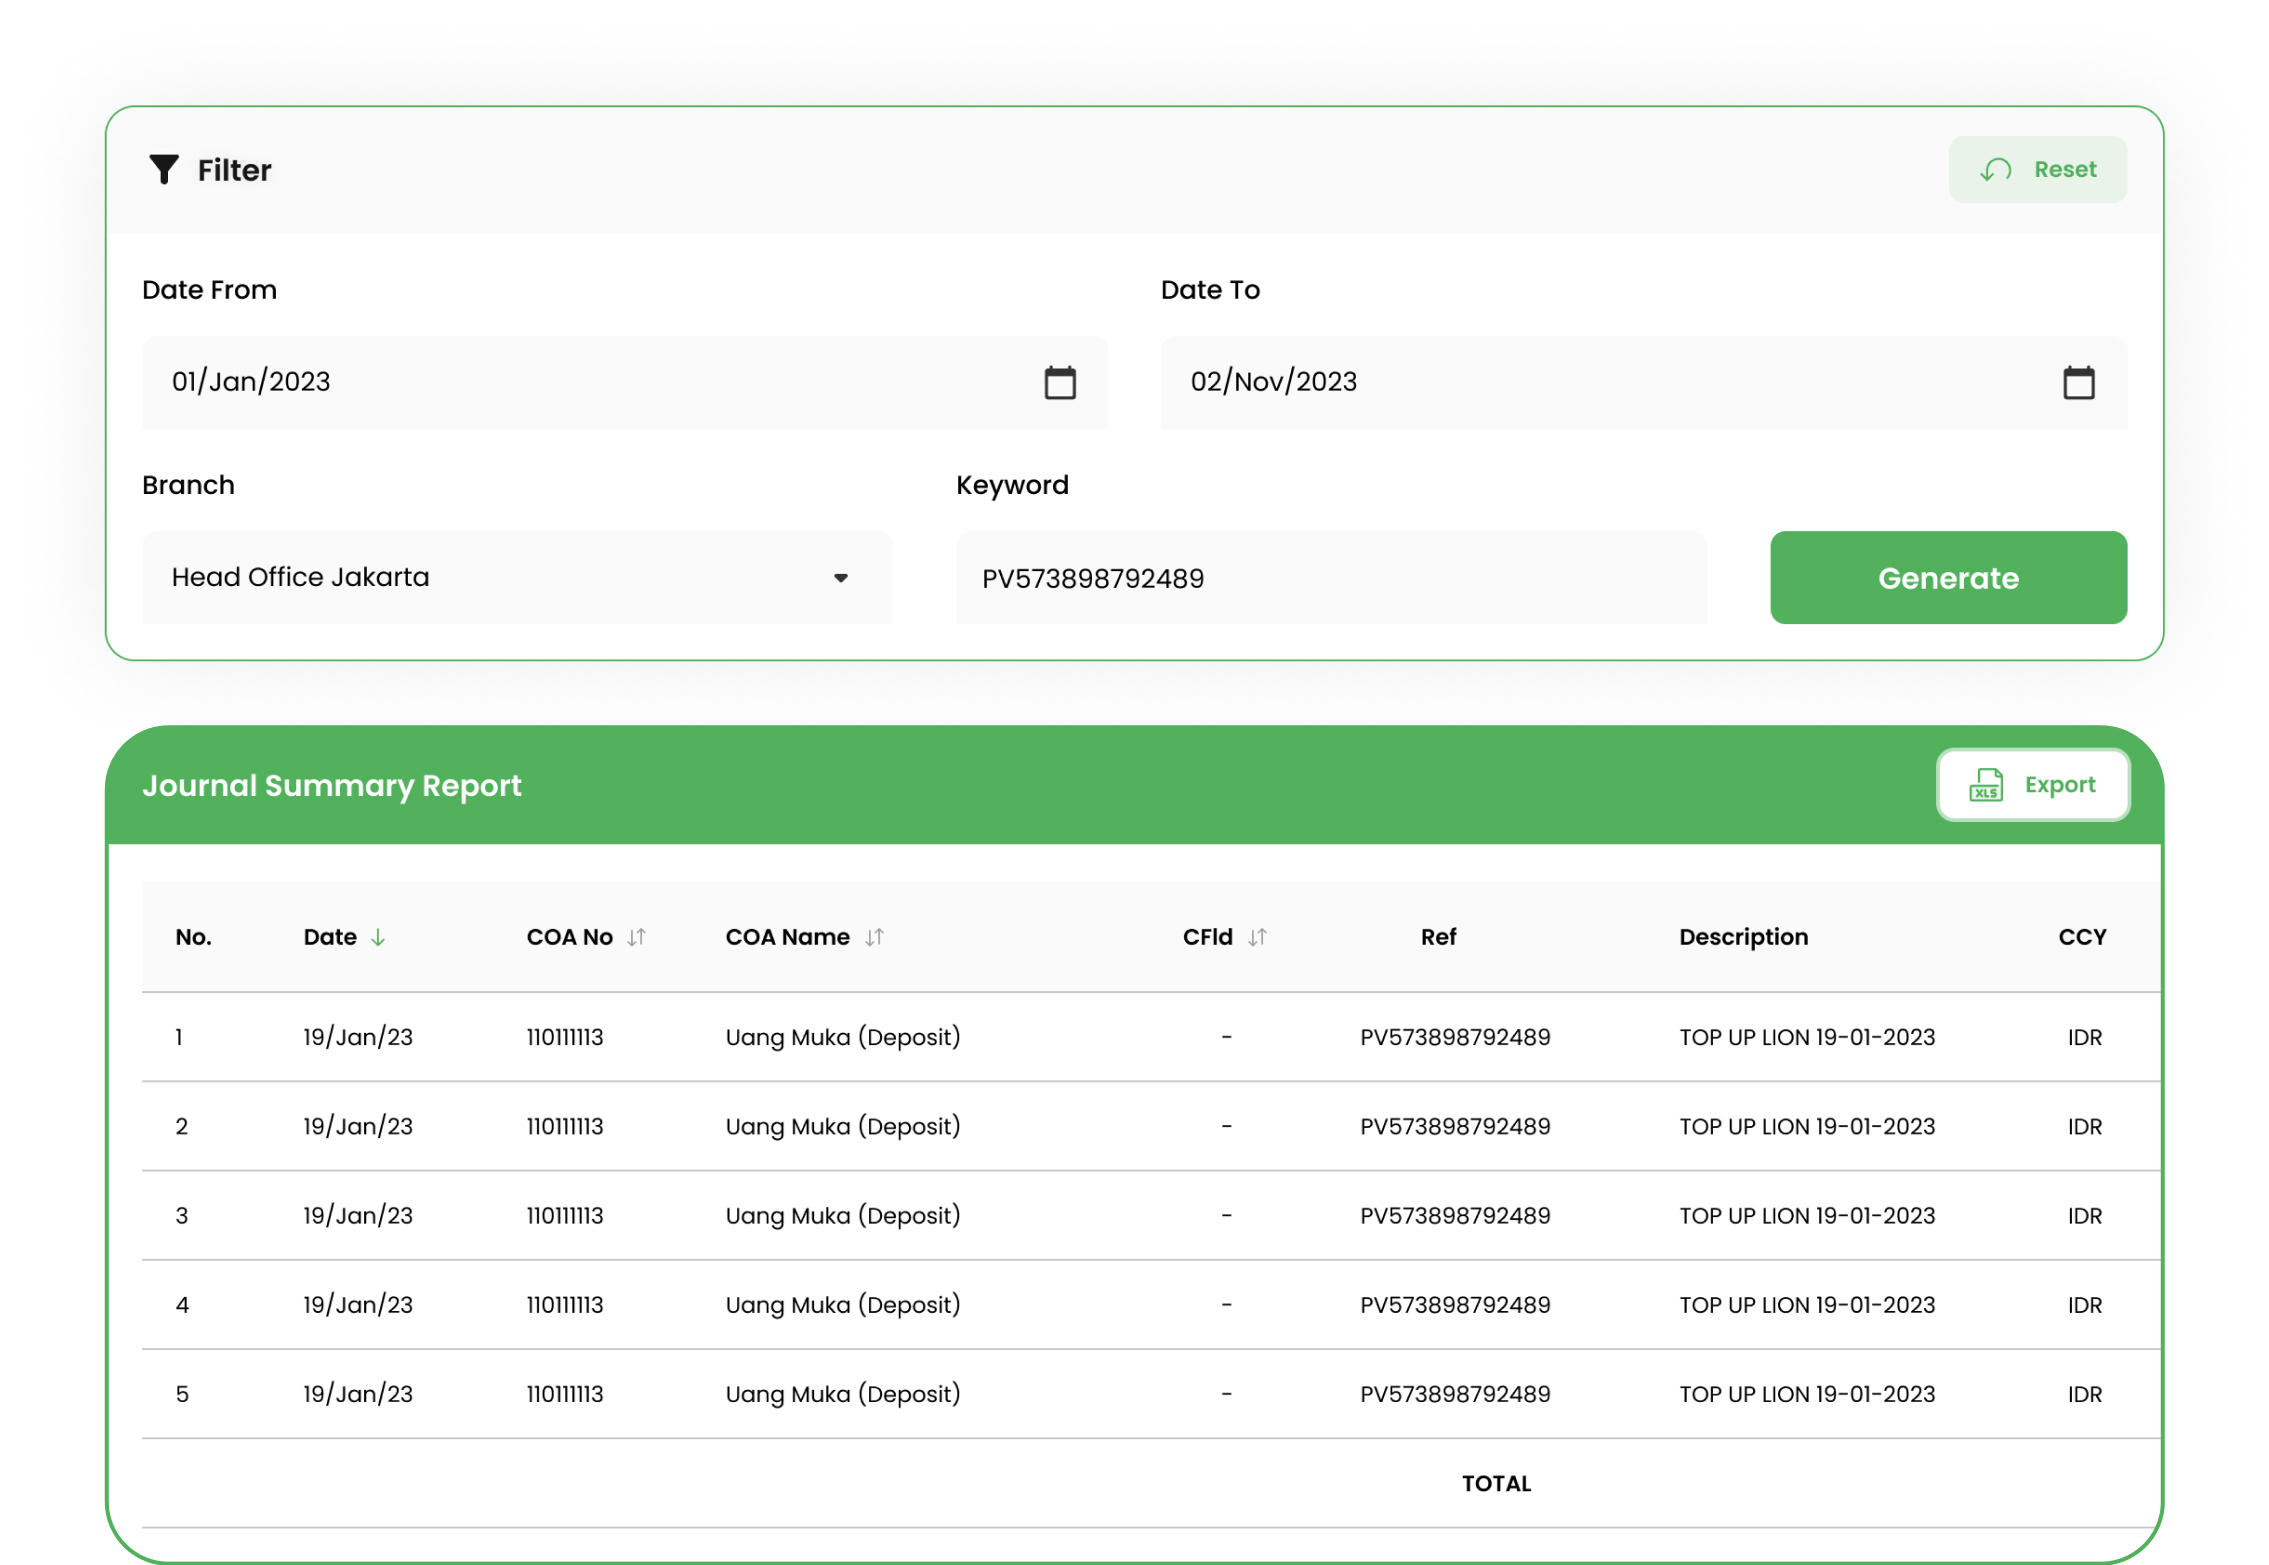Click the row number 3 cell

(181, 1215)
